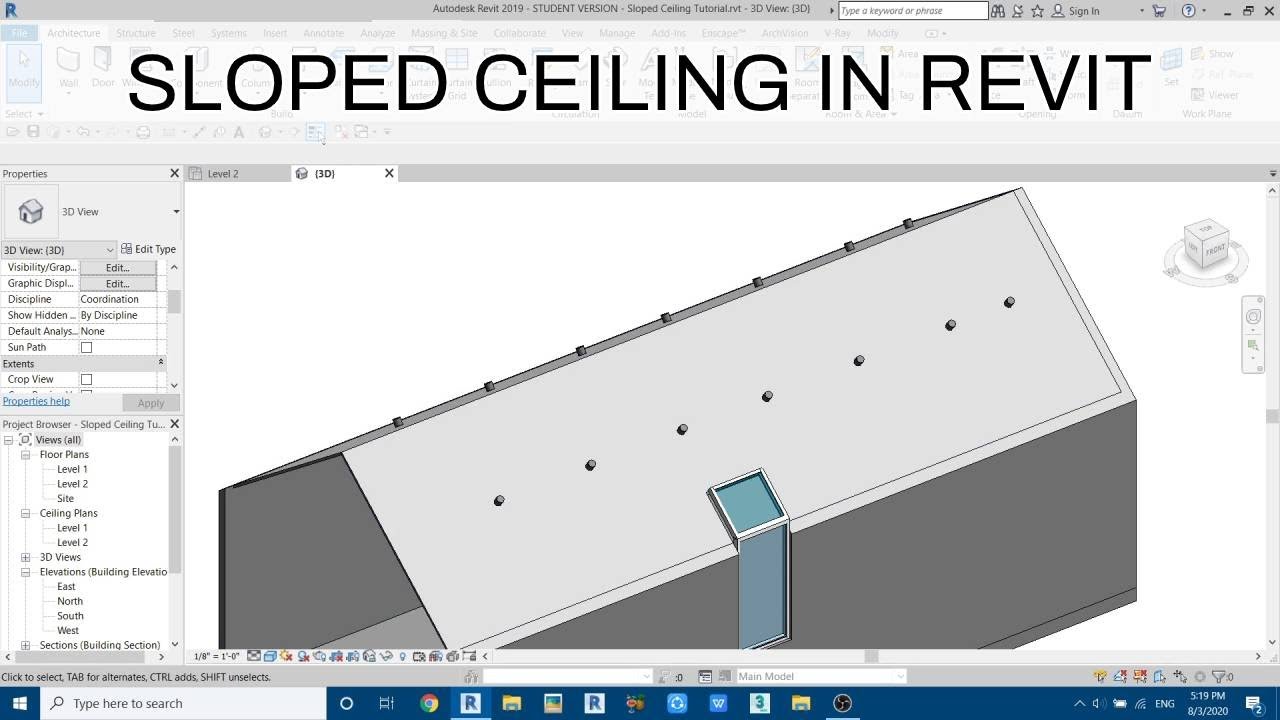The image size is (1280, 720).
Task: Close the {3D} view tab
Action: [x=389, y=174]
